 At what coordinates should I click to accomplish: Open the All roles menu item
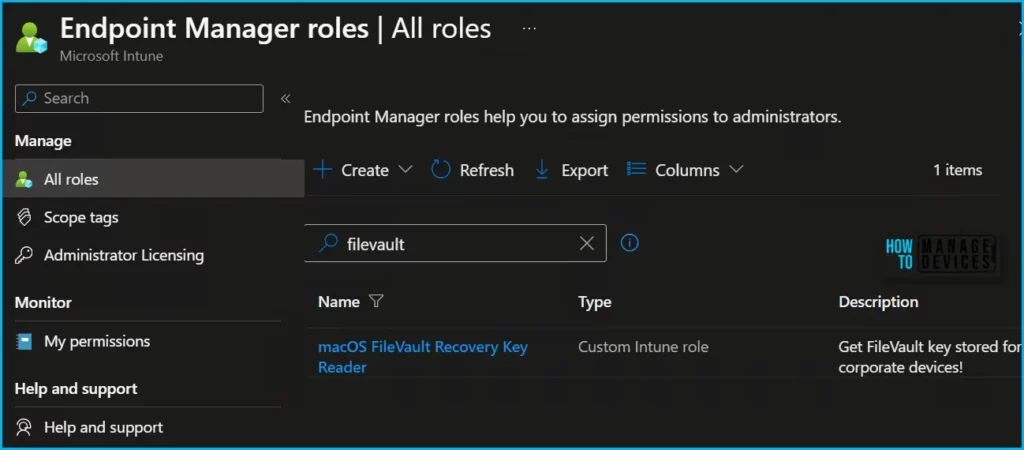point(153,179)
